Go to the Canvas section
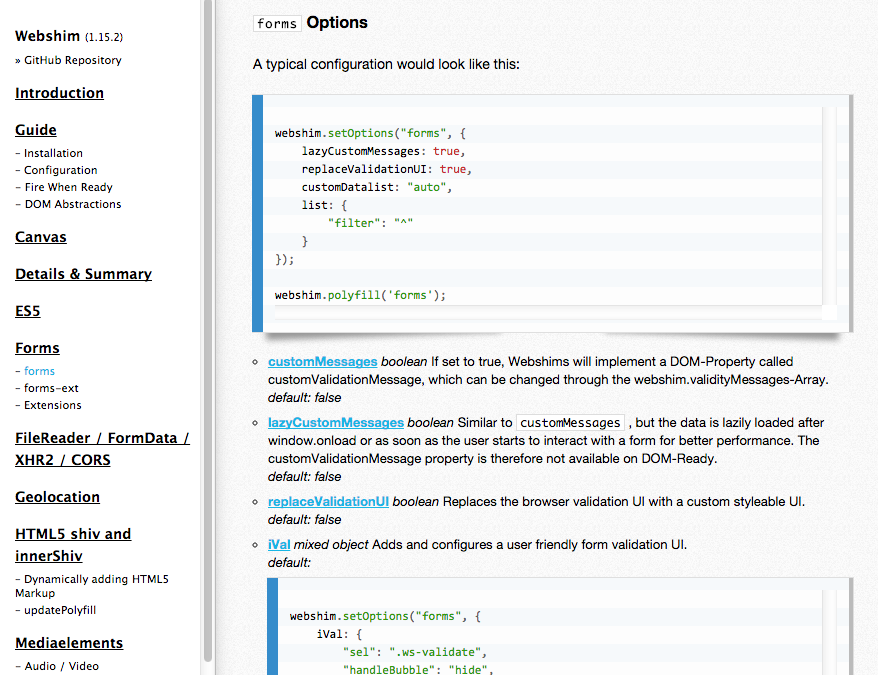The width and height of the screenshot is (878, 675). point(41,237)
